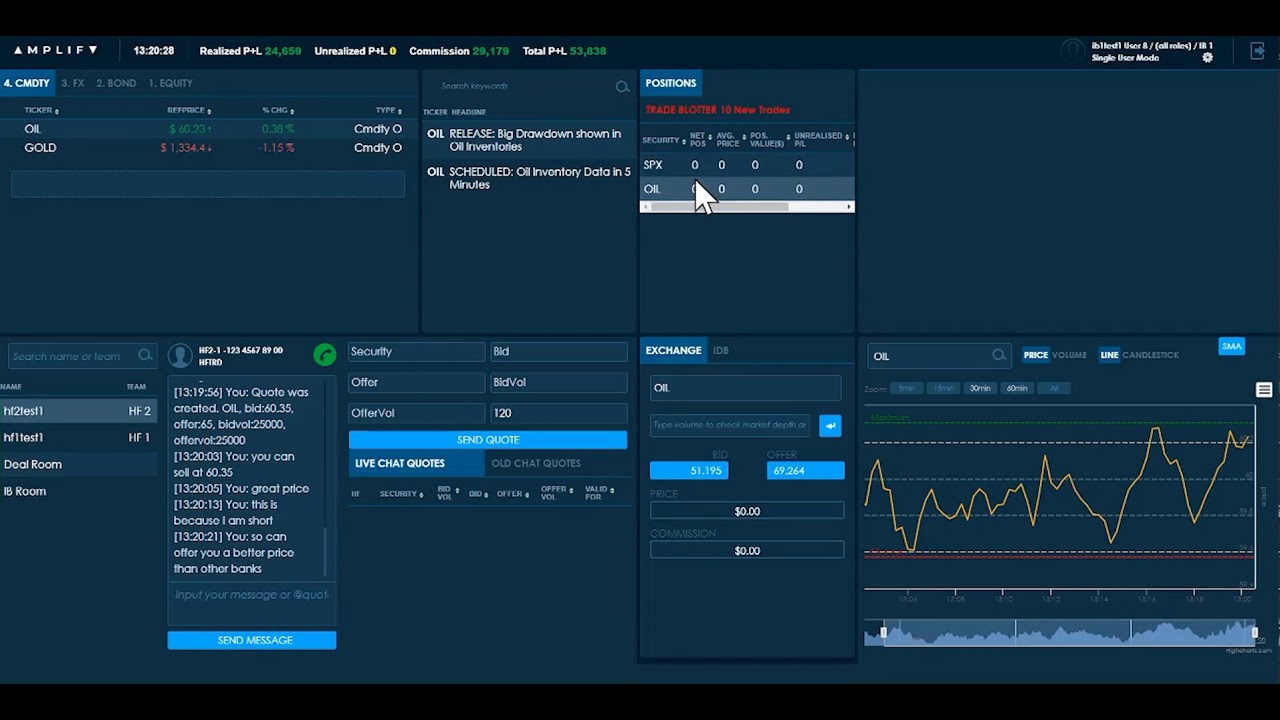
Task: Open the OLD CHAT QUOTES tab
Action: [x=536, y=463]
